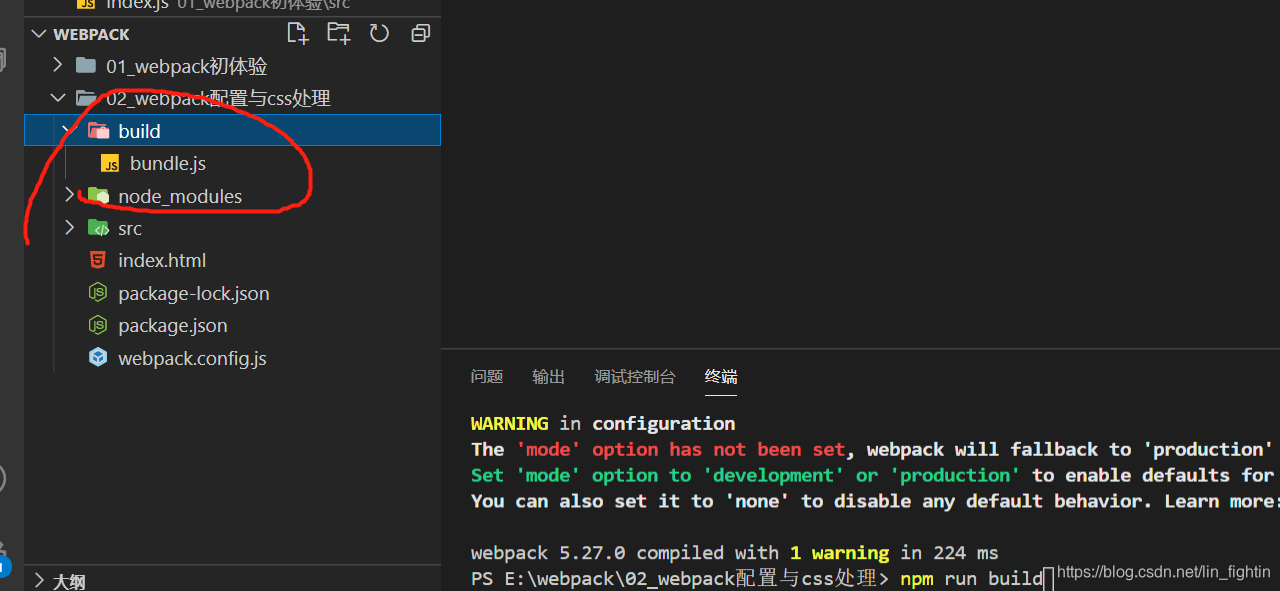
Task: Refresh the explorer with the refresh icon
Action: (x=379, y=33)
